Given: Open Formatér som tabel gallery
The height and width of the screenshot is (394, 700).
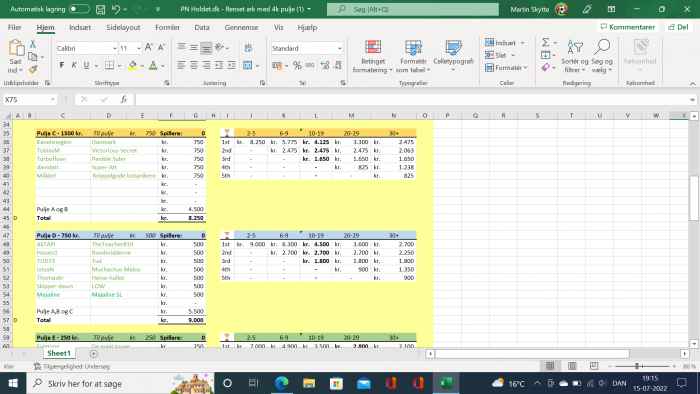Looking at the screenshot, I should point(413,57).
